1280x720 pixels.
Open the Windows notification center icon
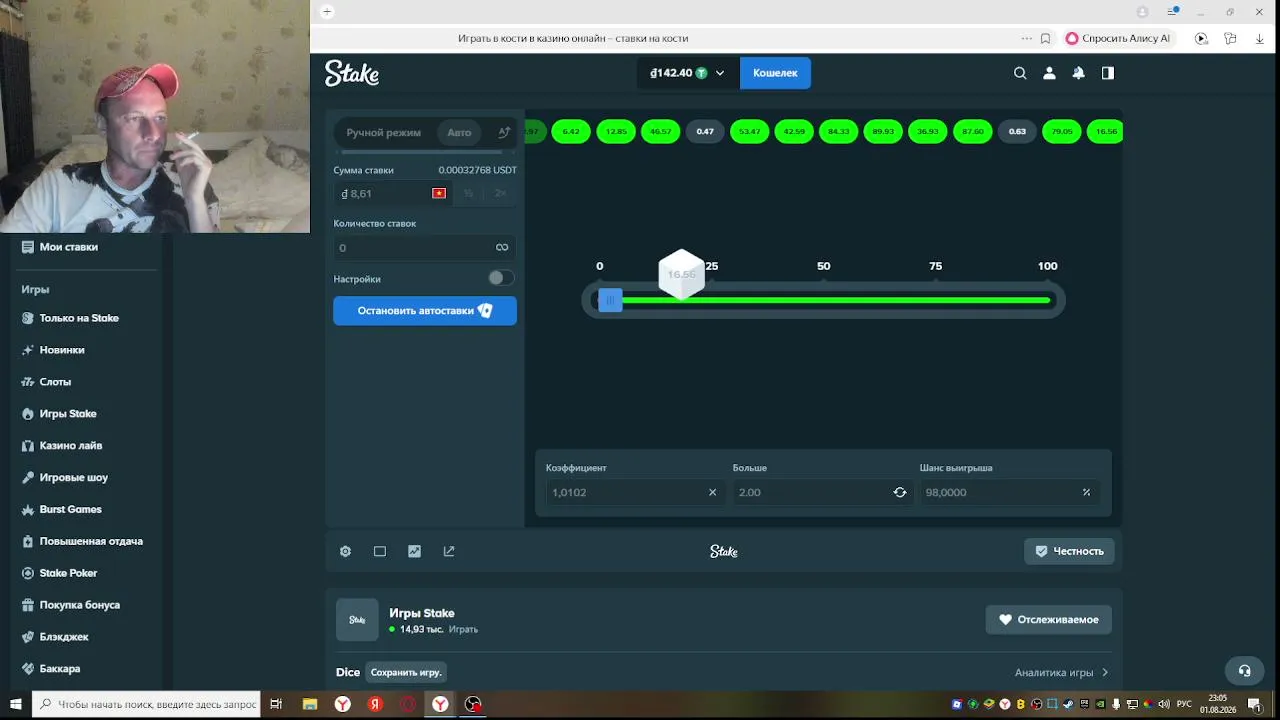1254,704
